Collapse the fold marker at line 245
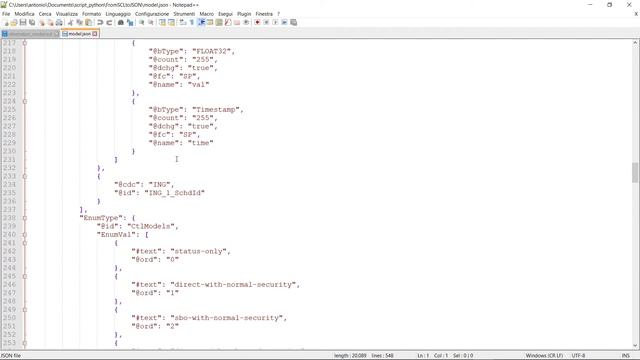640x360 pixels. 24,276
